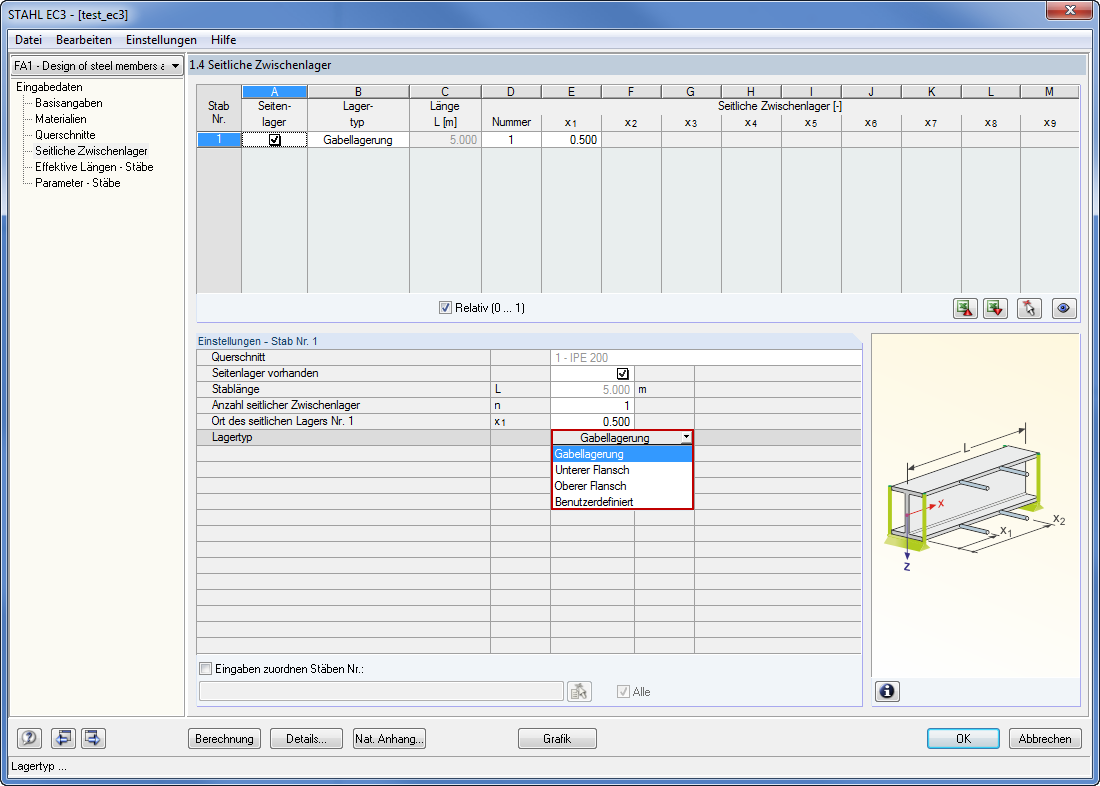
Task: Open the Datei menu
Action: pos(29,40)
